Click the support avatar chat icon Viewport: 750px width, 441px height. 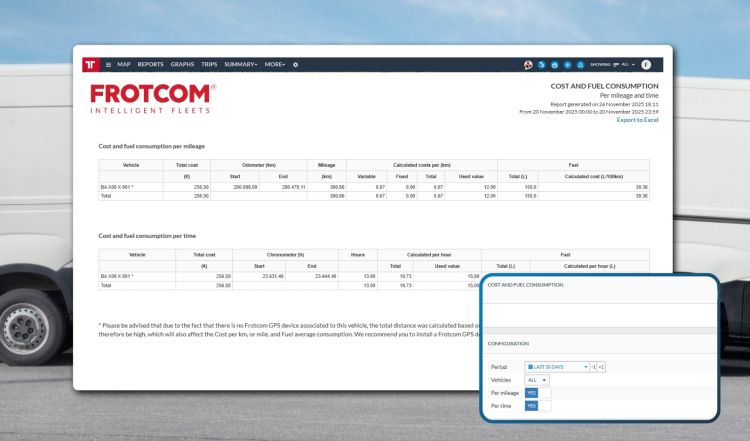(x=528, y=64)
